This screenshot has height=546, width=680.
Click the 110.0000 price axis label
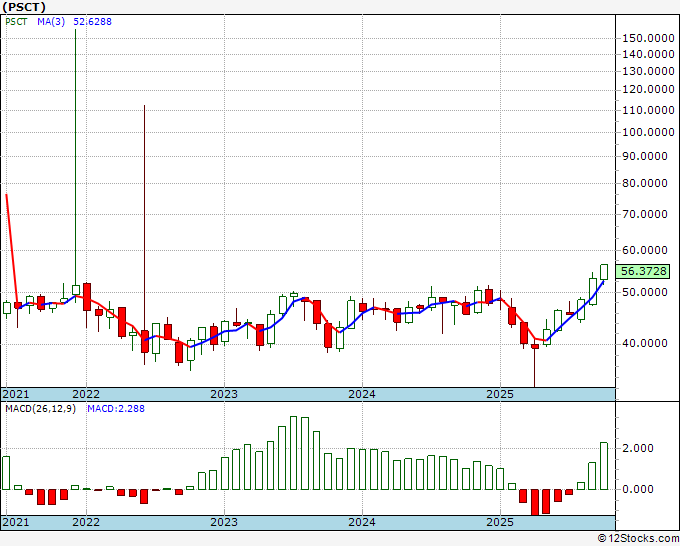tap(648, 110)
